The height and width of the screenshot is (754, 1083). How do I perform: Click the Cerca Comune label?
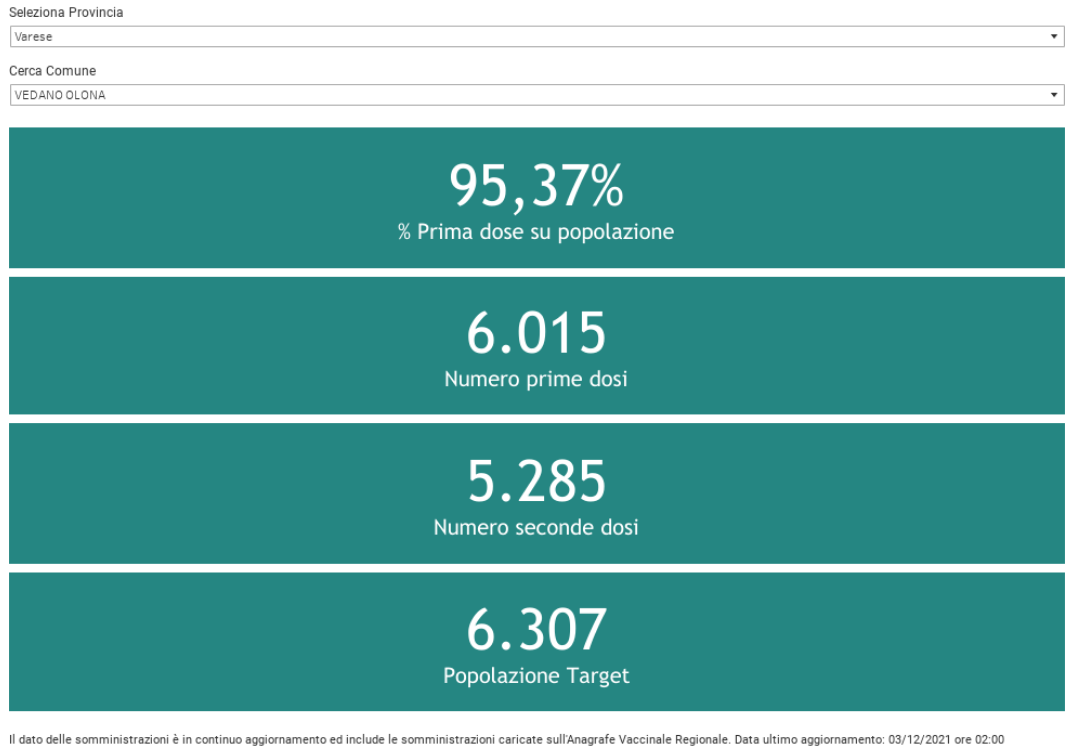tap(52, 71)
